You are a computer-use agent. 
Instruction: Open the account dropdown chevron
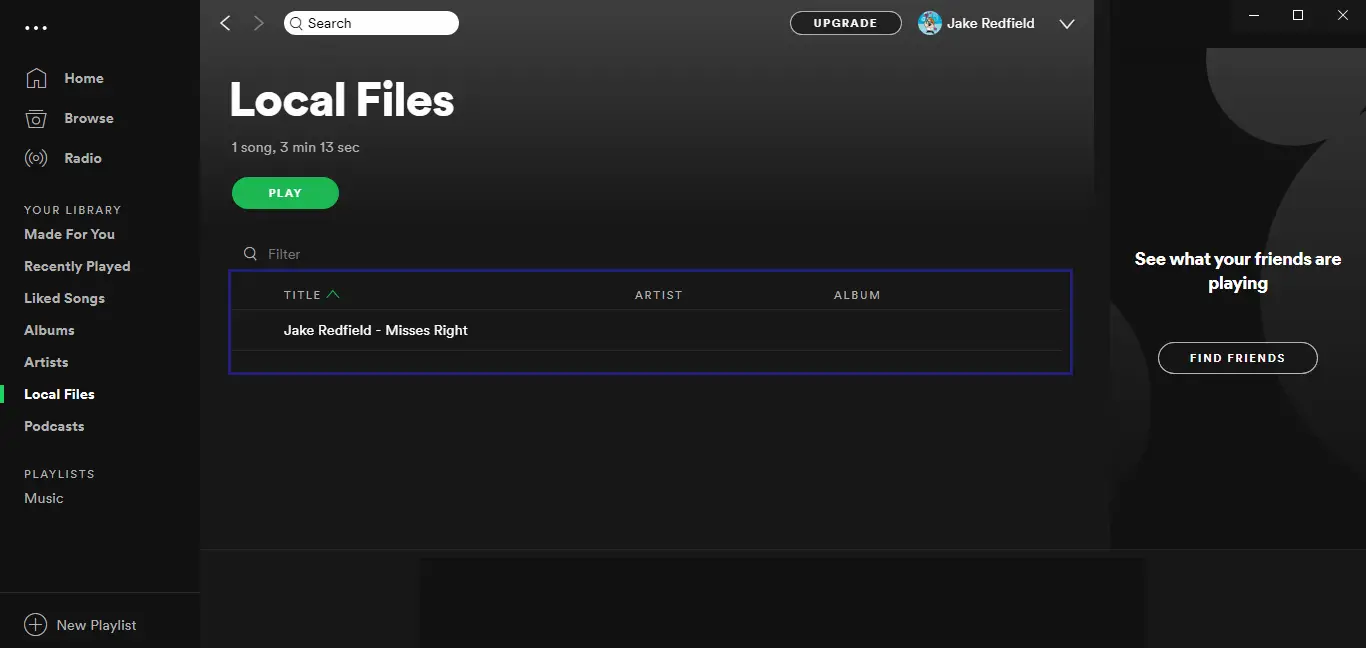tap(1066, 23)
